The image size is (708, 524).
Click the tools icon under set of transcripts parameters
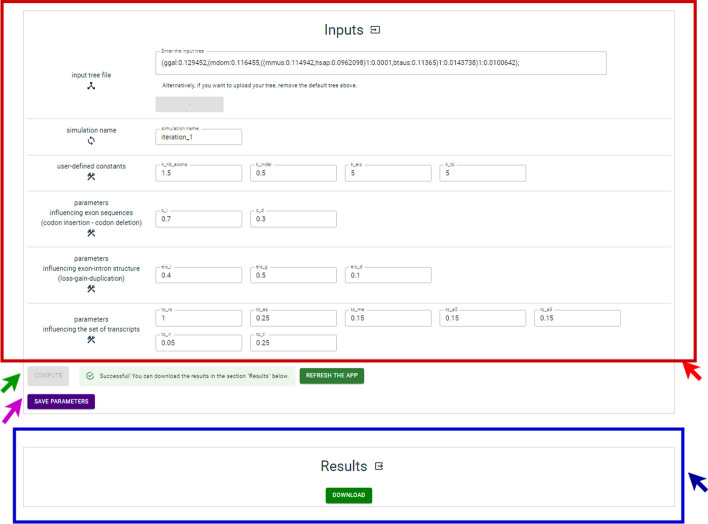click(91, 340)
